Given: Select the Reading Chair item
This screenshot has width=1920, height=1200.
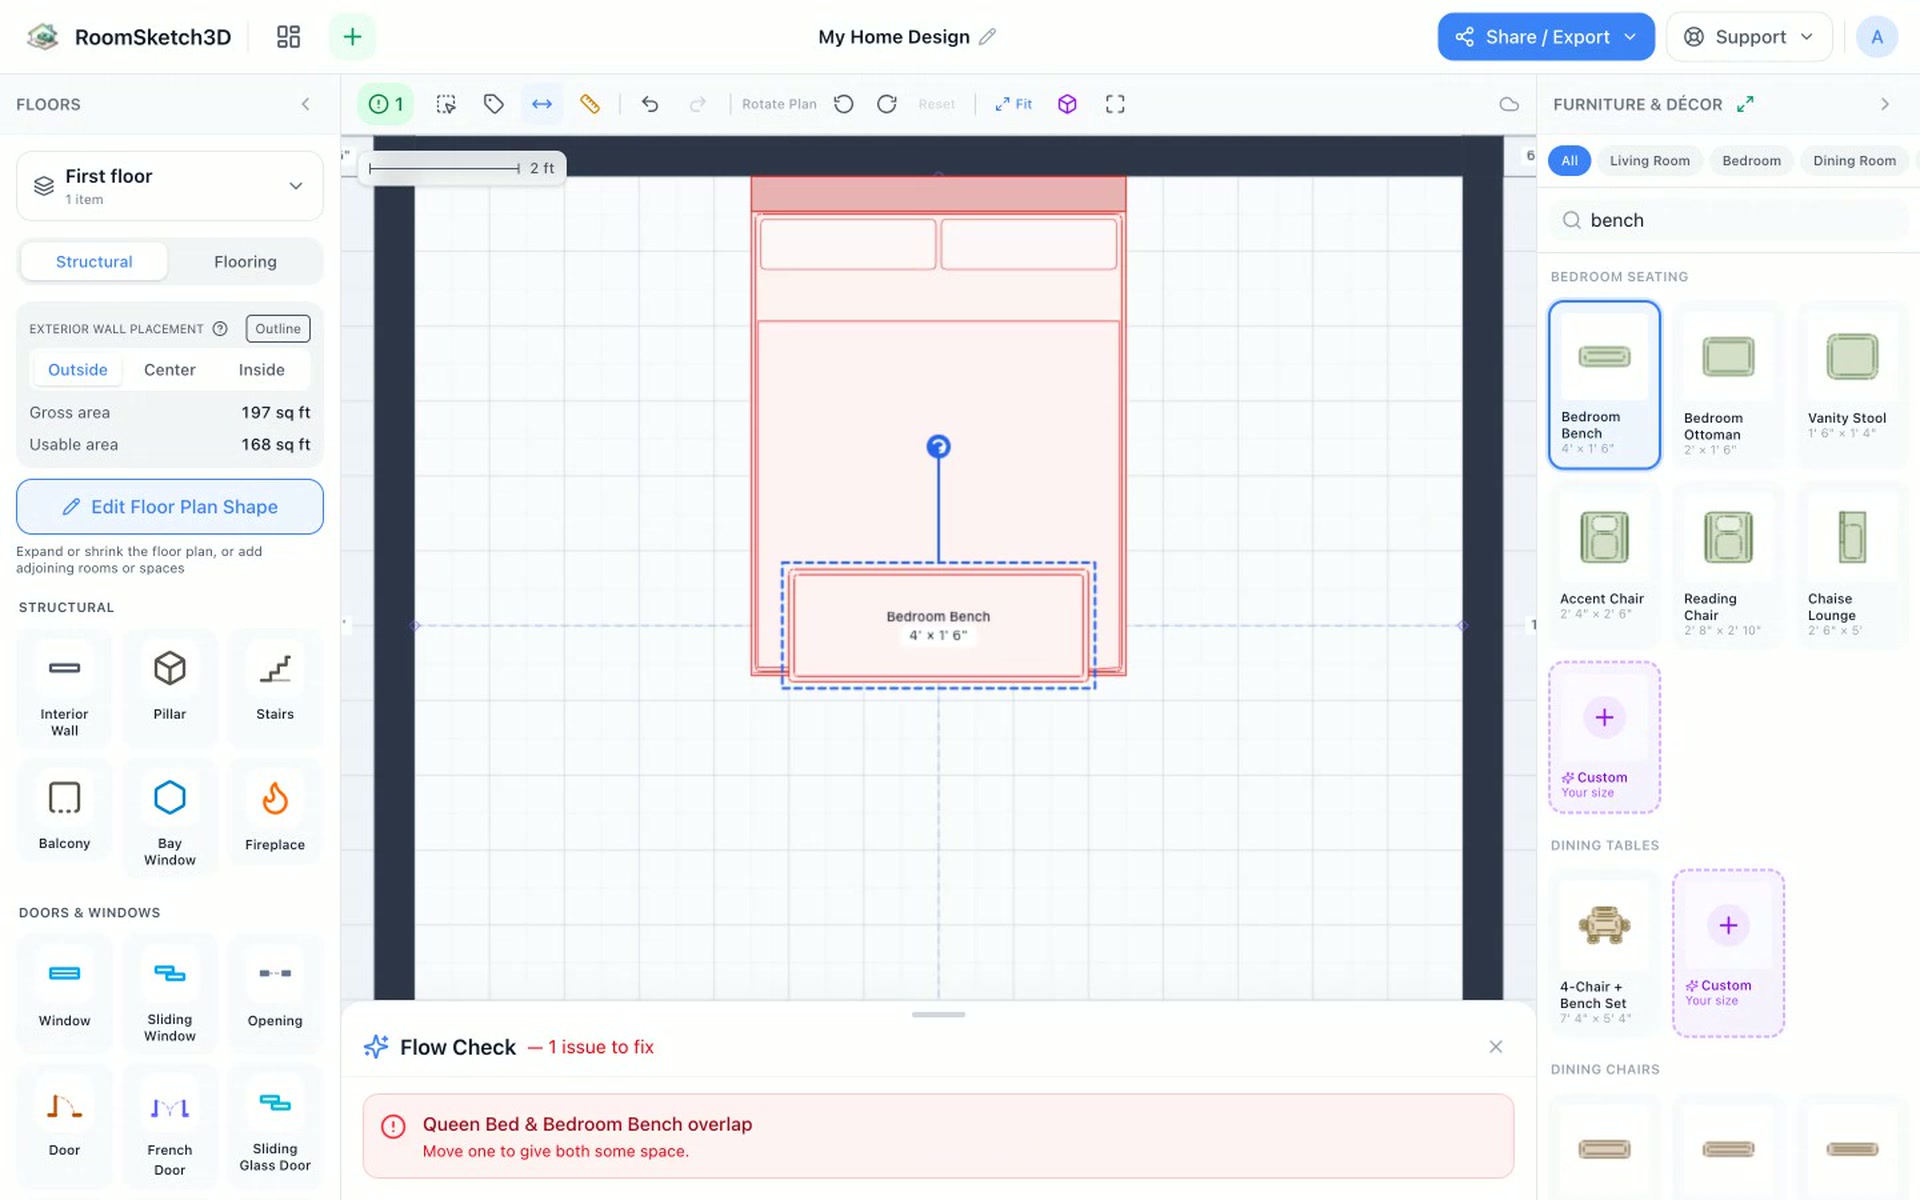Looking at the screenshot, I should pyautogui.click(x=1728, y=566).
